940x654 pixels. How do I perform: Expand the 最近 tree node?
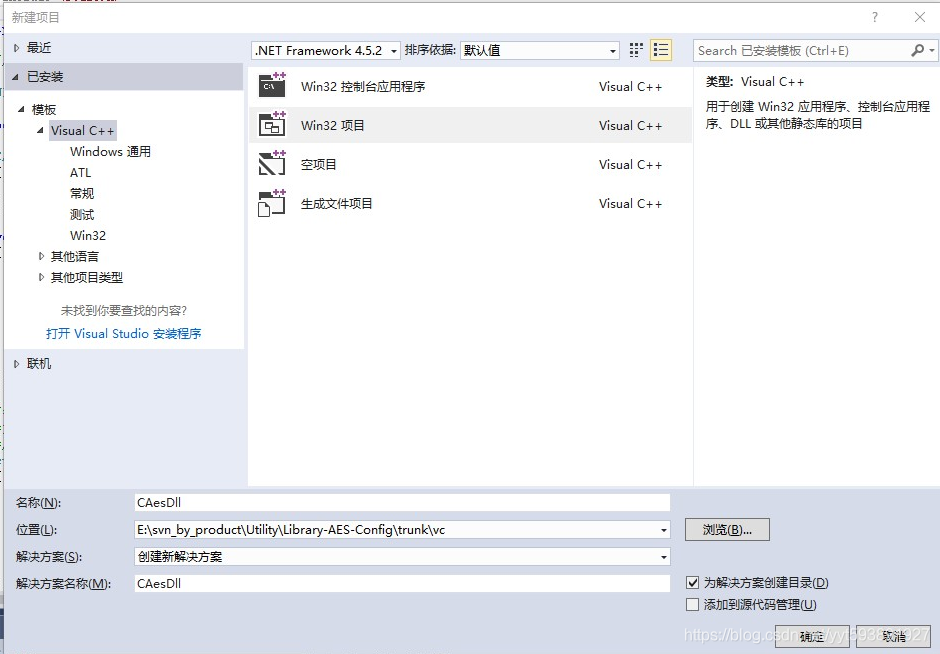[x=16, y=47]
